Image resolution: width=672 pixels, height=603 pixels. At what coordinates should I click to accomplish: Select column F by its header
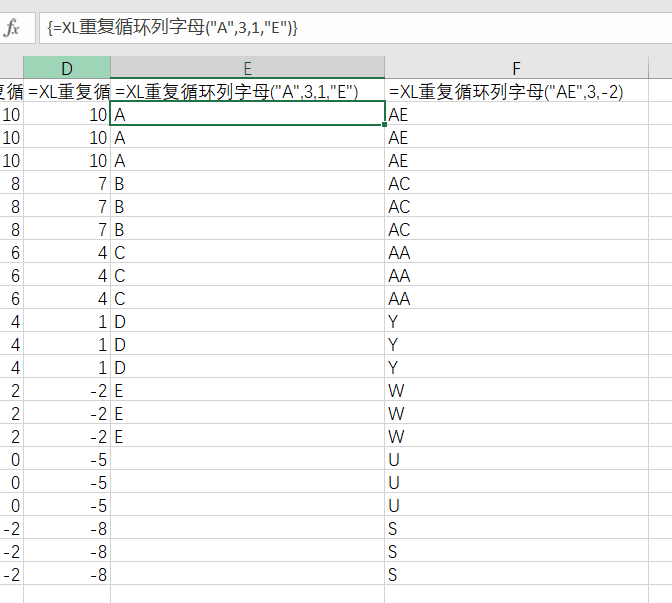coord(516,68)
